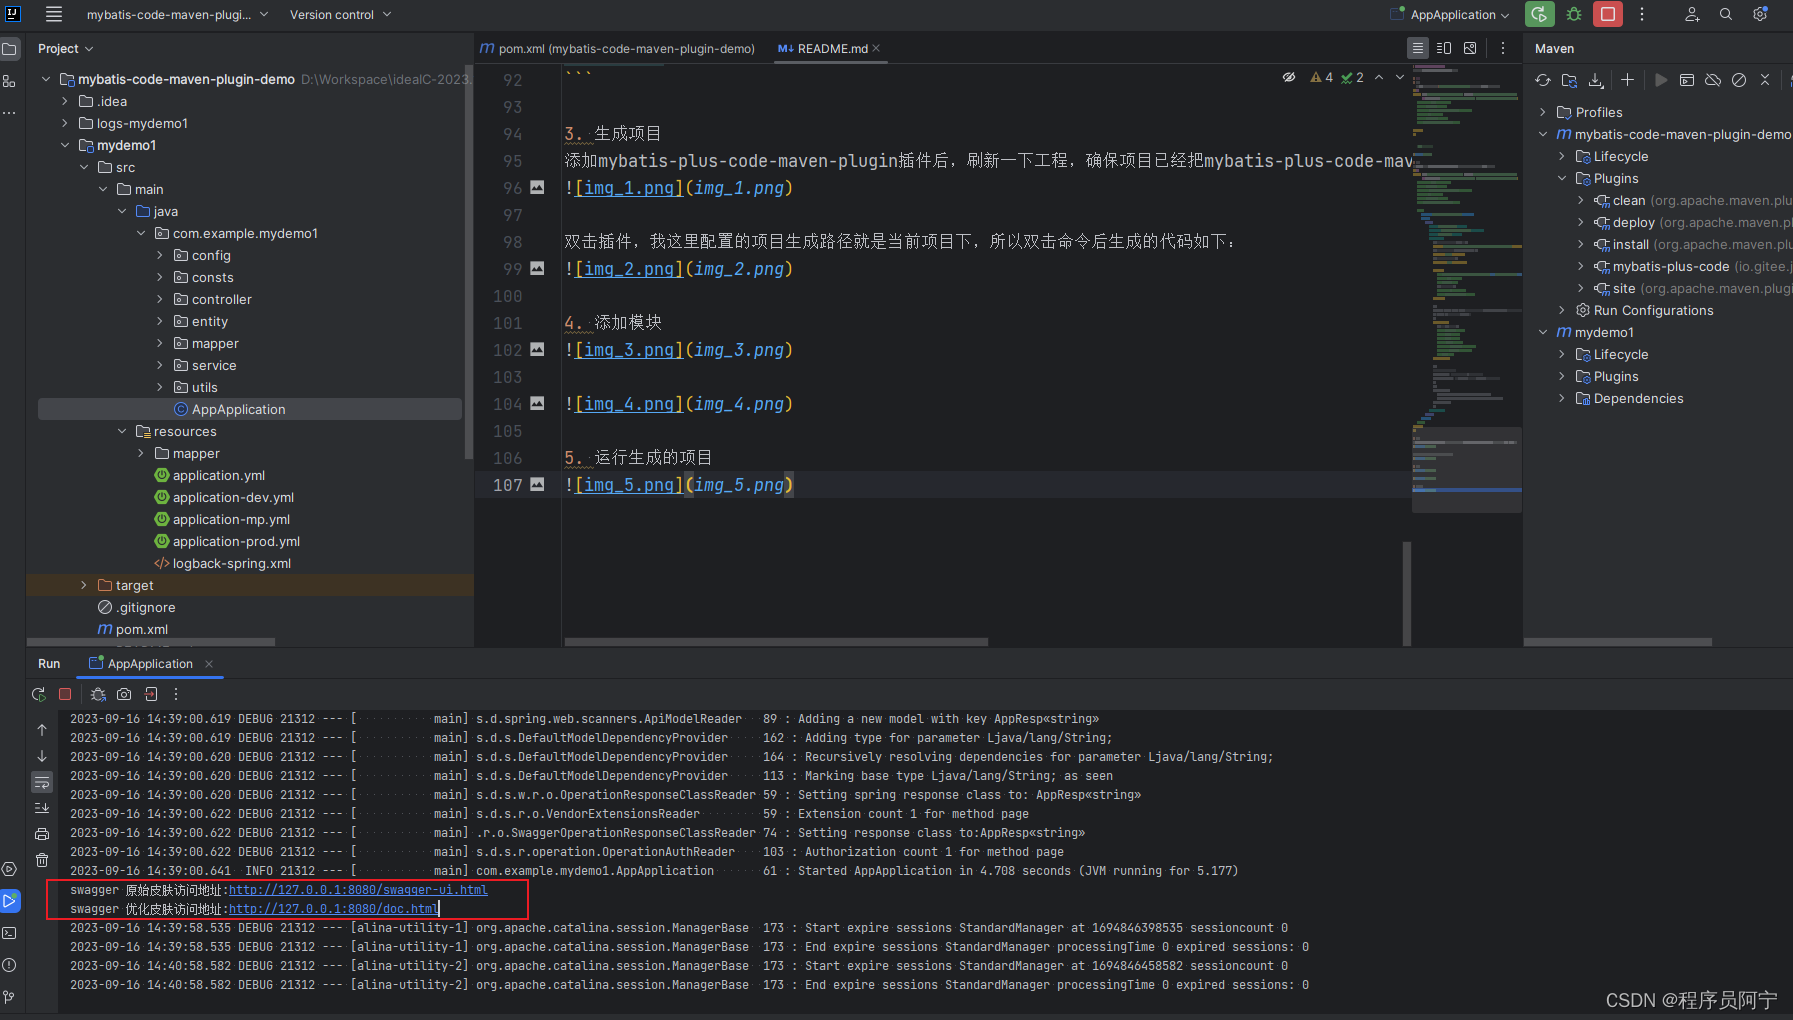Jump to next highlighted problem arrow
Screen dimensions: 1793x1020
coord(1400,77)
